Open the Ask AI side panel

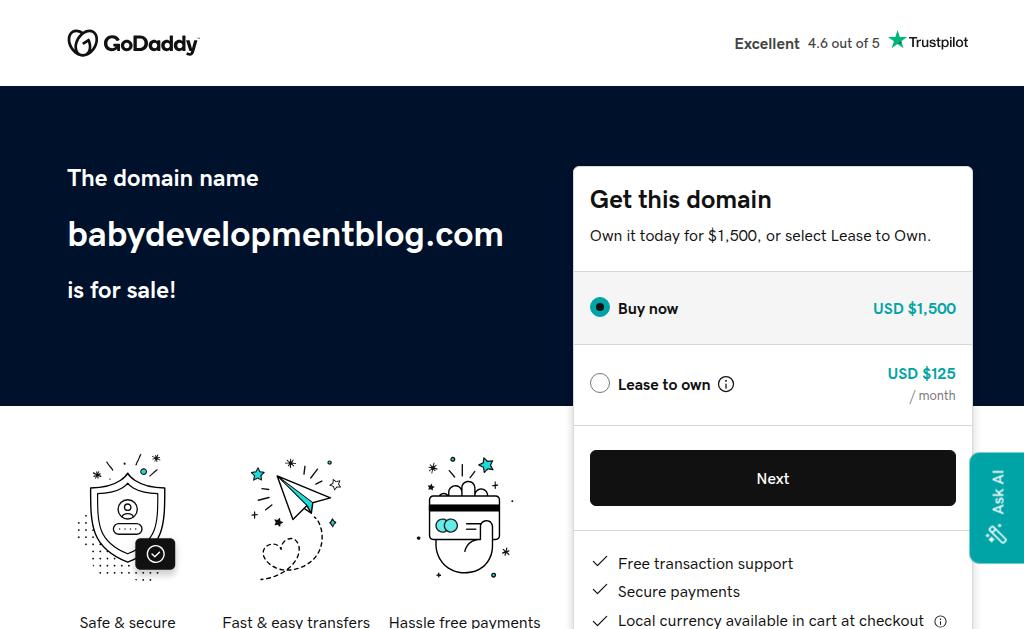(x=996, y=507)
